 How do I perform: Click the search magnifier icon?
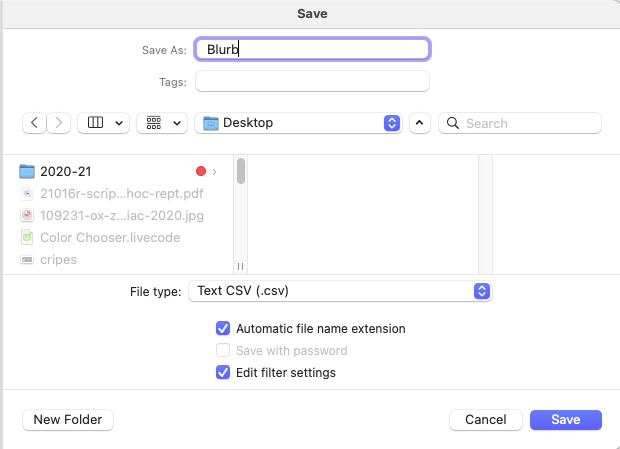[452, 123]
